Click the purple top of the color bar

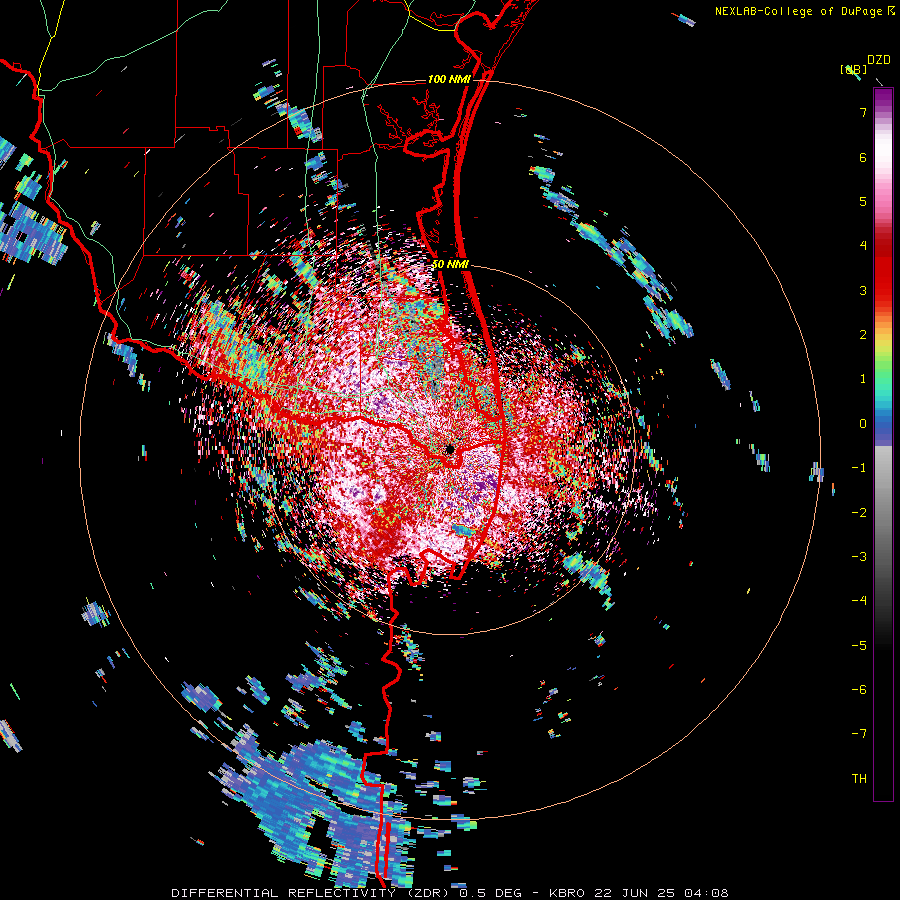coord(883,98)
